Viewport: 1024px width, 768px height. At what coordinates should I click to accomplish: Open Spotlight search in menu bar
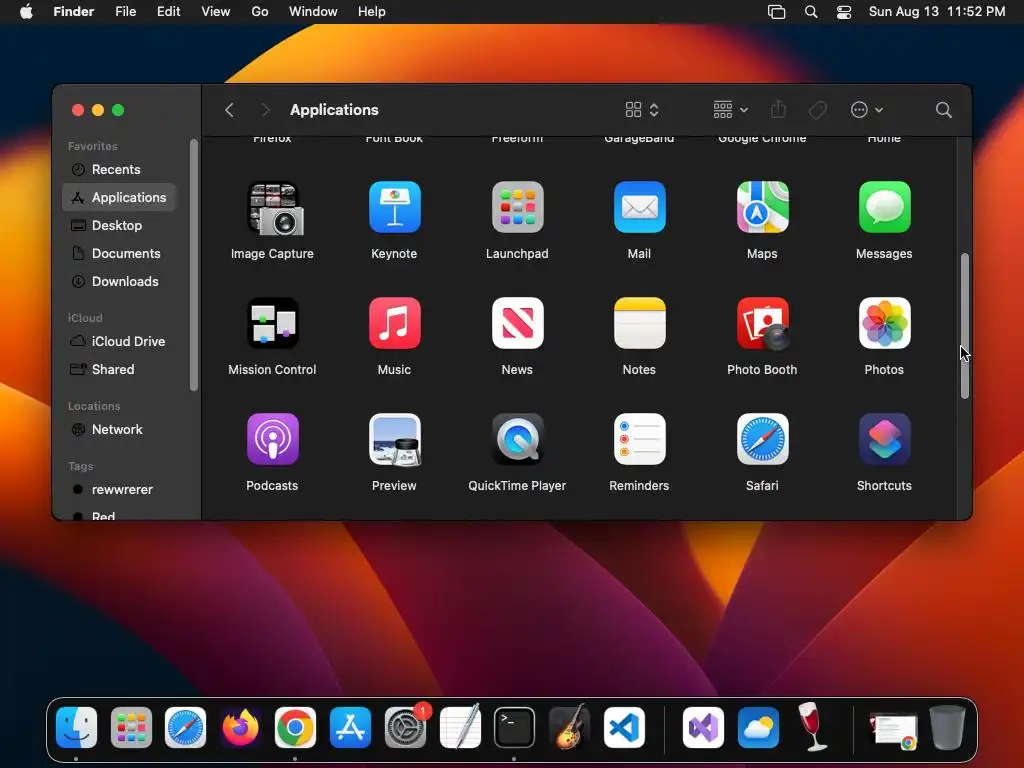point(810,12)
